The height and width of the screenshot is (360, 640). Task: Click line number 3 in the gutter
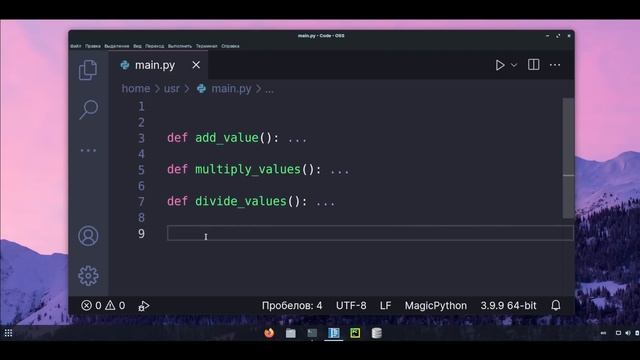(141, 138)
